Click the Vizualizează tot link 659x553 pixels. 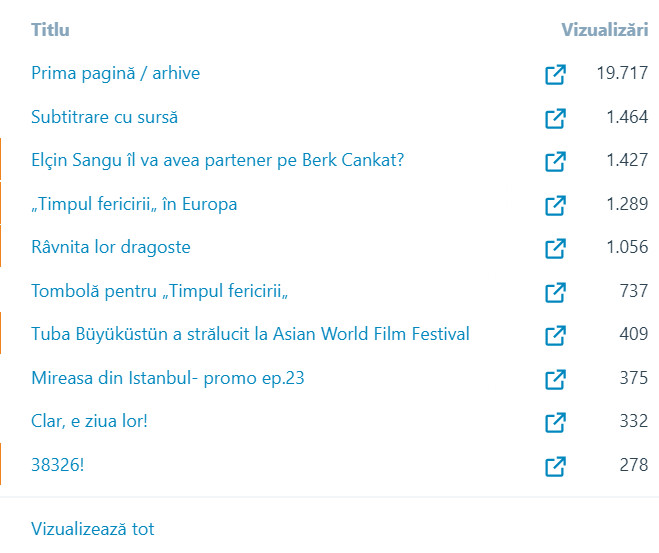92,529
